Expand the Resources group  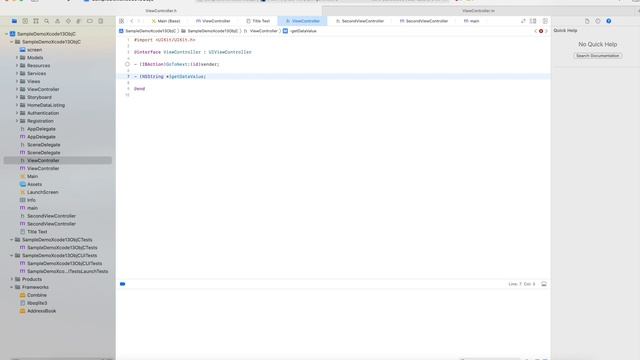pyautogui.click(x=17, y=65)
